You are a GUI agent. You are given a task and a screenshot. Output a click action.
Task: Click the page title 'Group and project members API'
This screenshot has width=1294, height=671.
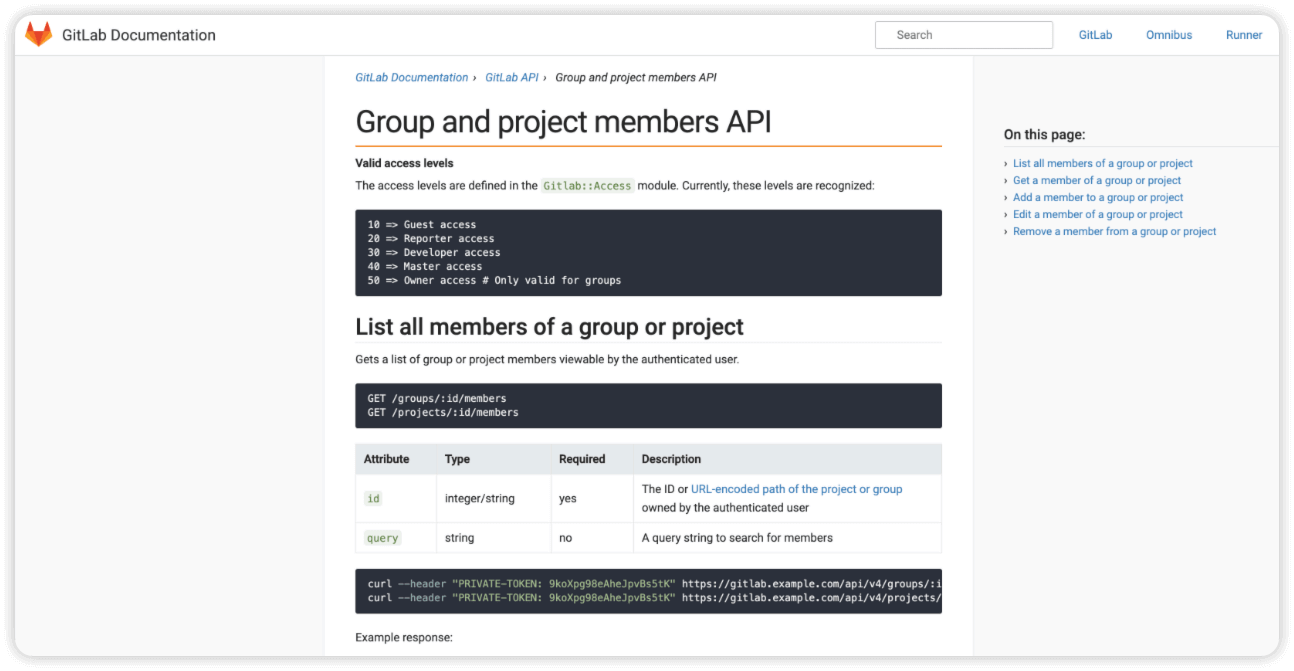pyautogui.click(x=564, y=122)
